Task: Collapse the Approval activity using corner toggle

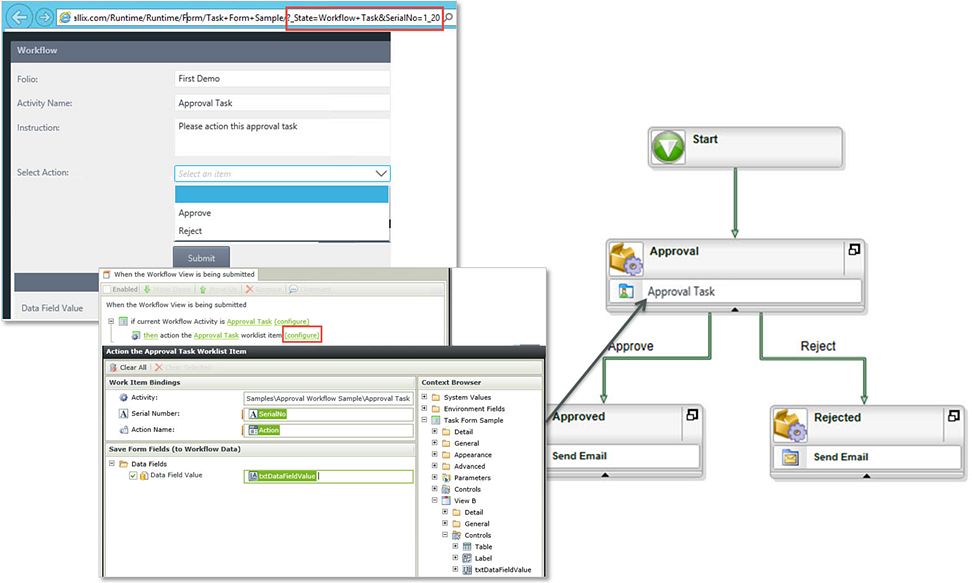Action: click(x=854, y=249)
